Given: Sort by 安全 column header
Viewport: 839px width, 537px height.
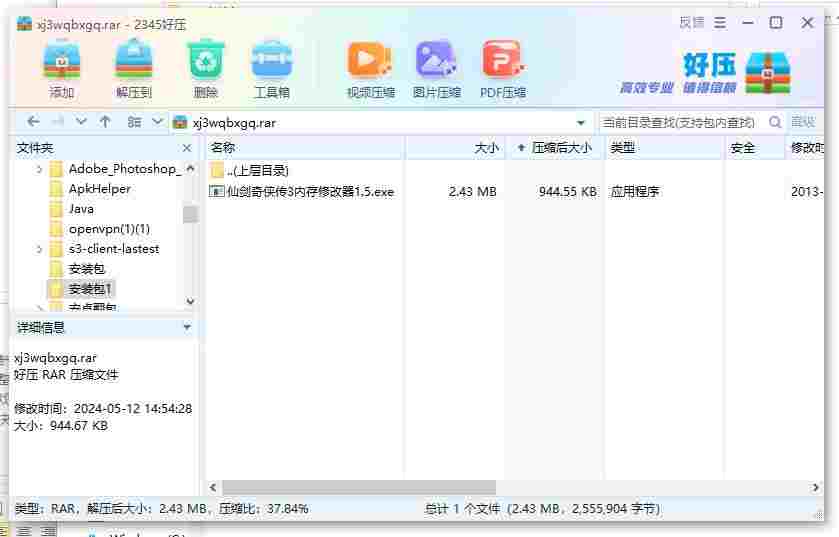Looking at the screenshot, I should pos(754,148).
